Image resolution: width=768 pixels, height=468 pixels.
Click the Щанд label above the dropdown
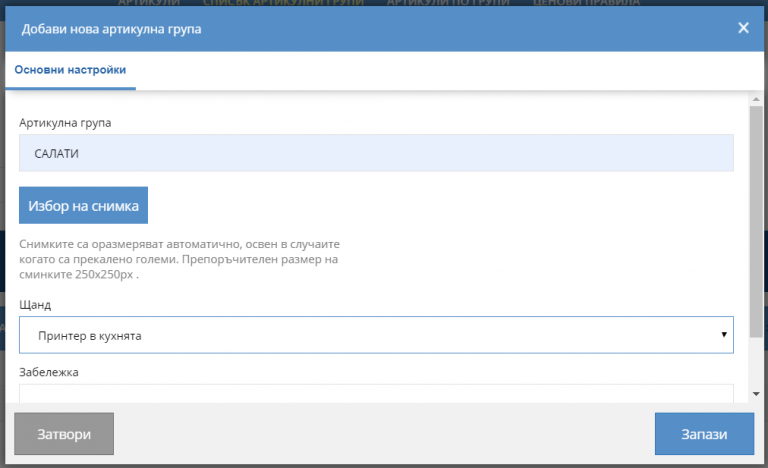click(35, 304)
